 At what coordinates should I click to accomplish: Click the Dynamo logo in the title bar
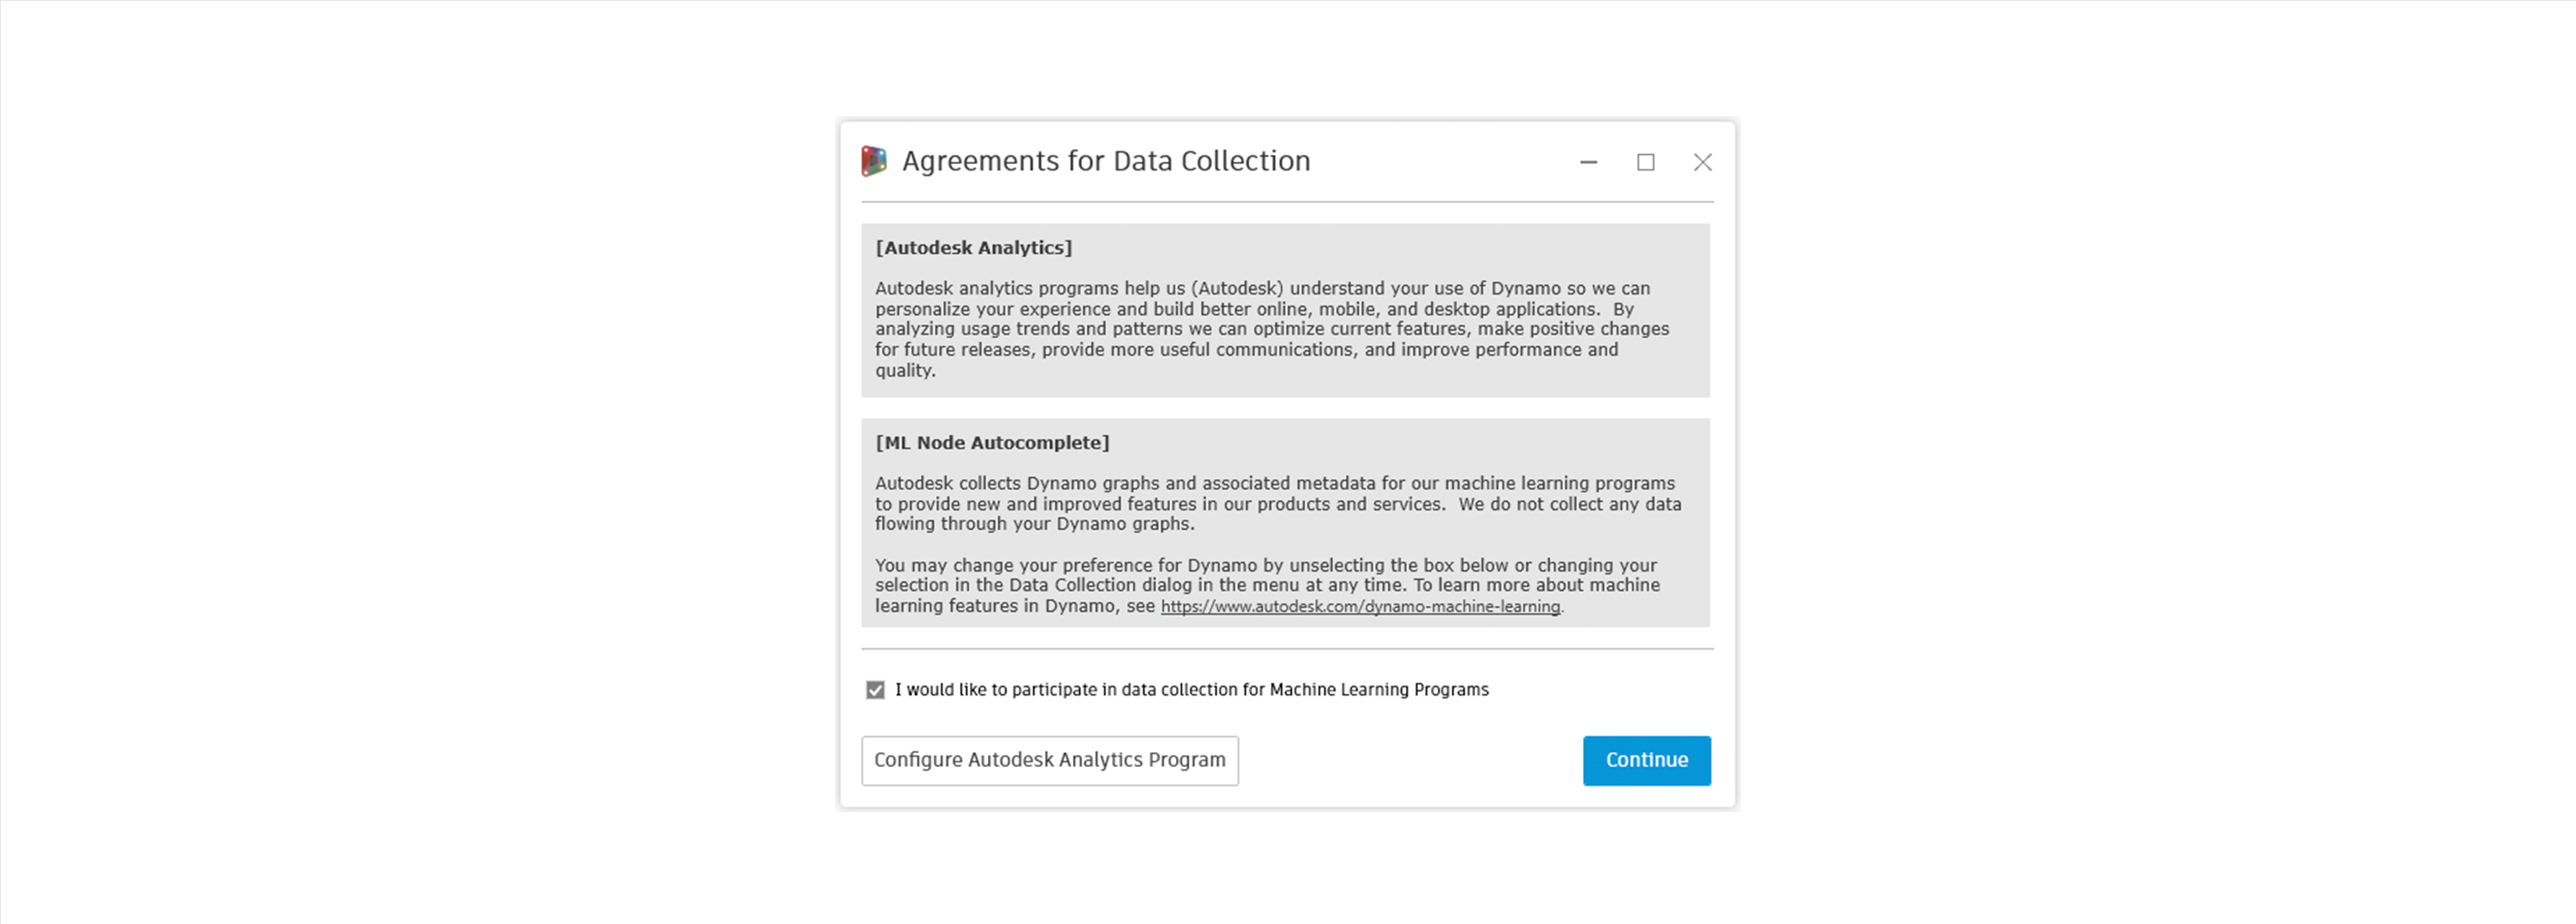point(873,161)
